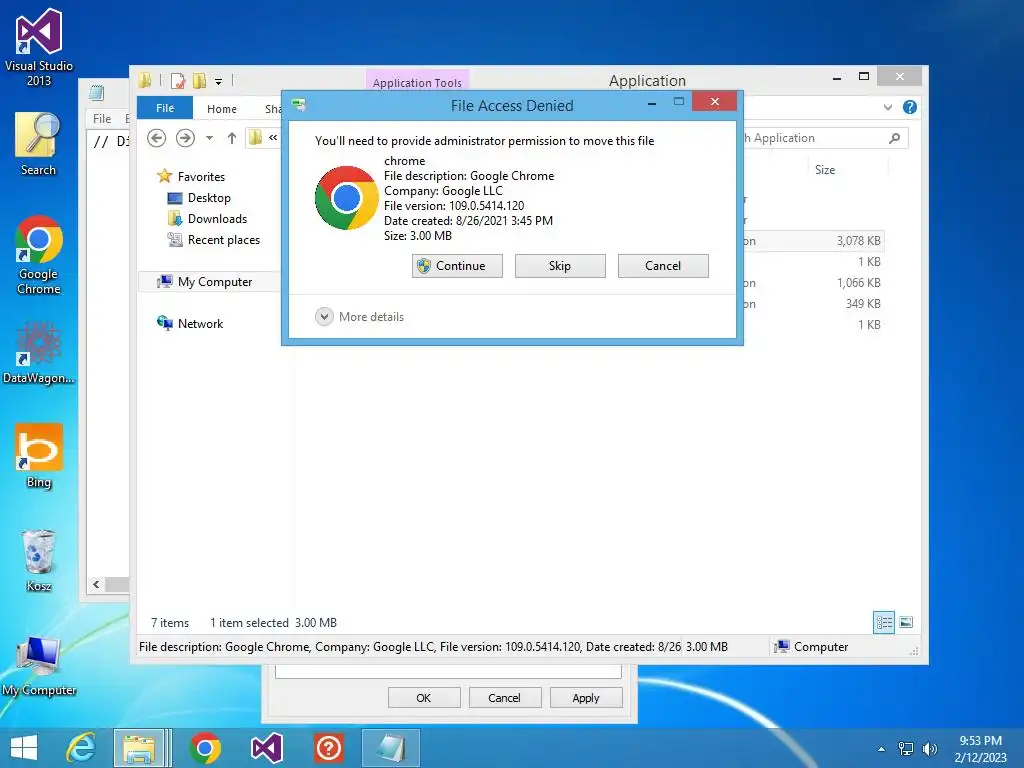
Task: Click the New folder quick access icon
Action: (x=199, y=81)
